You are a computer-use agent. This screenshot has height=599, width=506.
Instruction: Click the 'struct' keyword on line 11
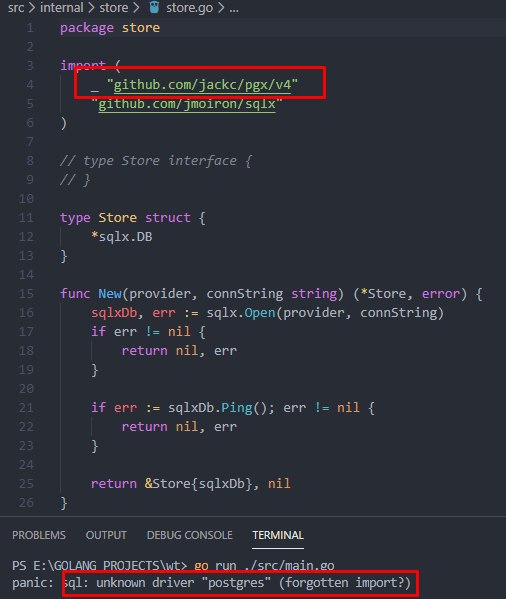click(x=167, y=218)
